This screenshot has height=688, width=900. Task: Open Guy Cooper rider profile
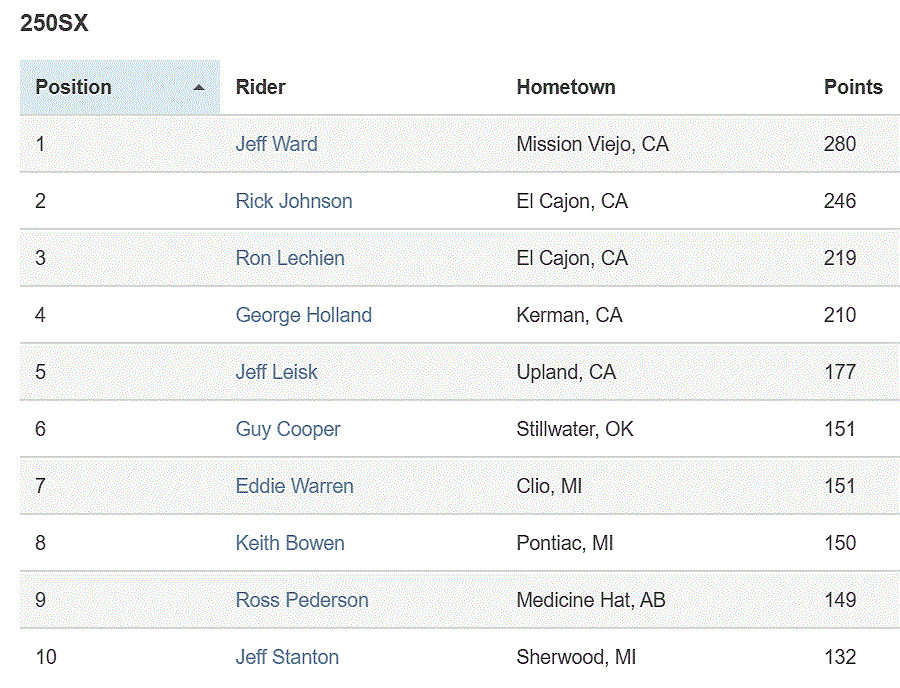pos(288,429)
